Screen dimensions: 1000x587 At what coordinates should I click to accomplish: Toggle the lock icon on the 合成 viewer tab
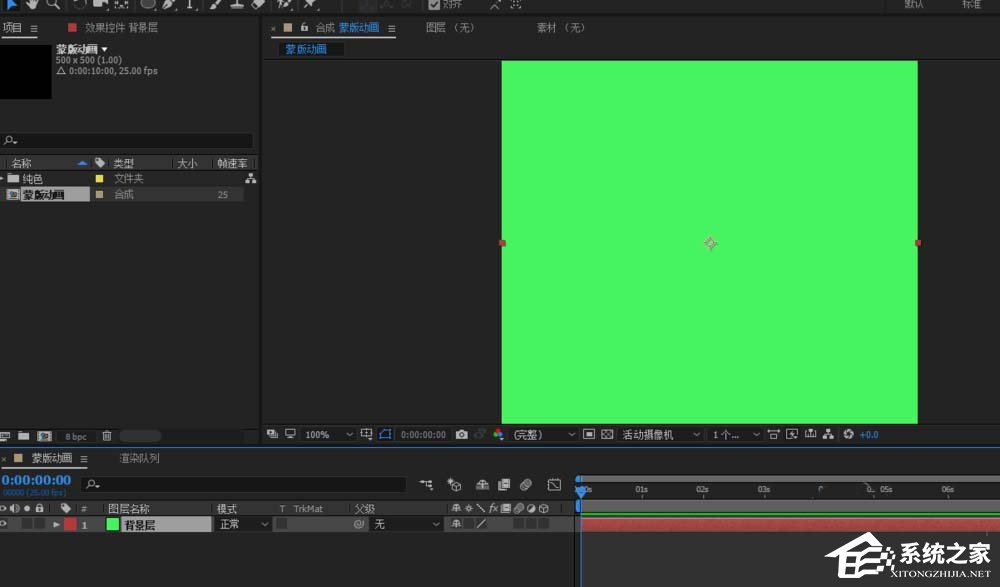tap(304, 28)
